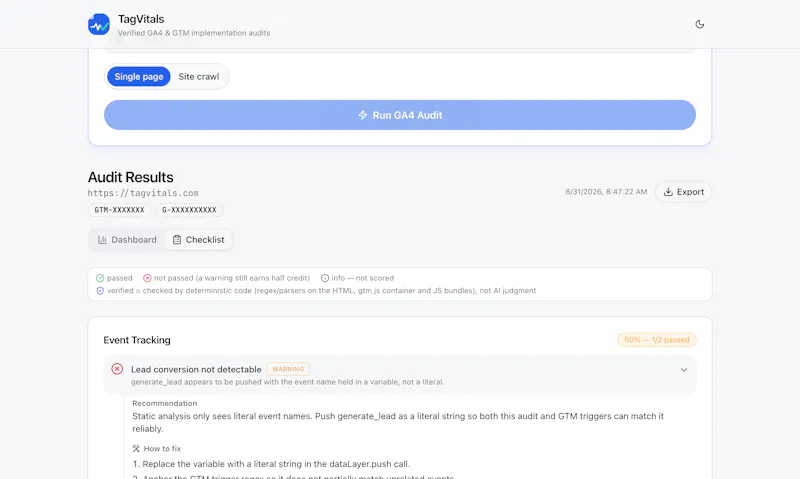Click the TagVitals logo icon
The image size is (800, 479).
98,24
